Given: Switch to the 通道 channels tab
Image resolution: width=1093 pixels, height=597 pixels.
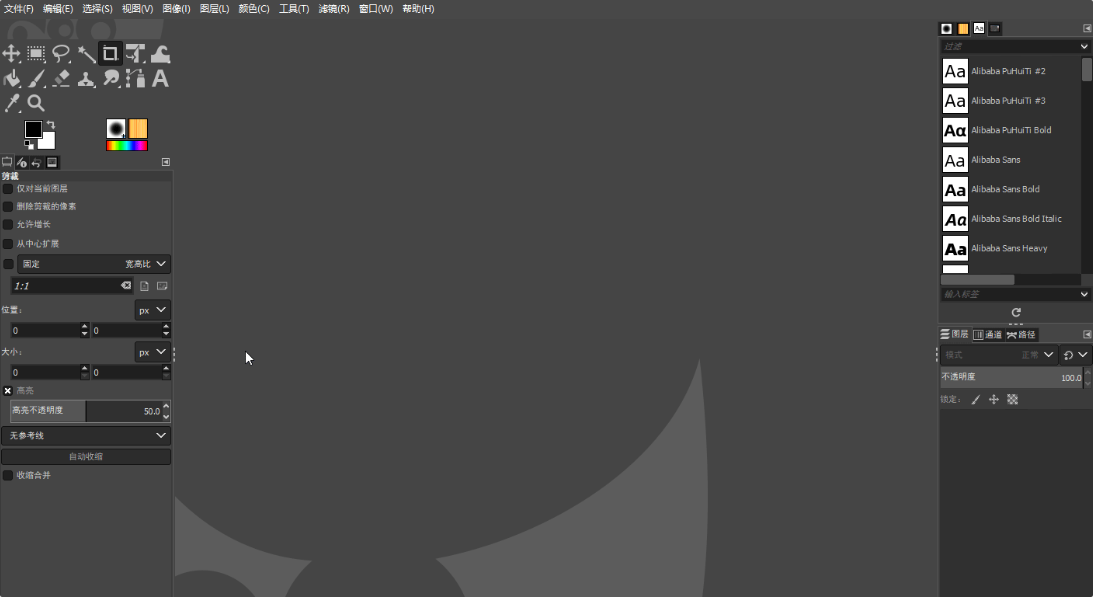Looking at the screenshot, I should point(988,335).
